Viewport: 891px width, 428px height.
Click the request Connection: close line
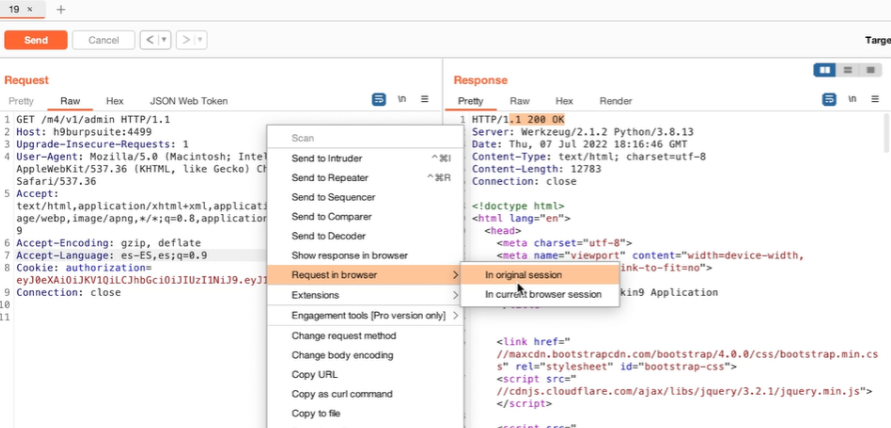coord(68,293)
